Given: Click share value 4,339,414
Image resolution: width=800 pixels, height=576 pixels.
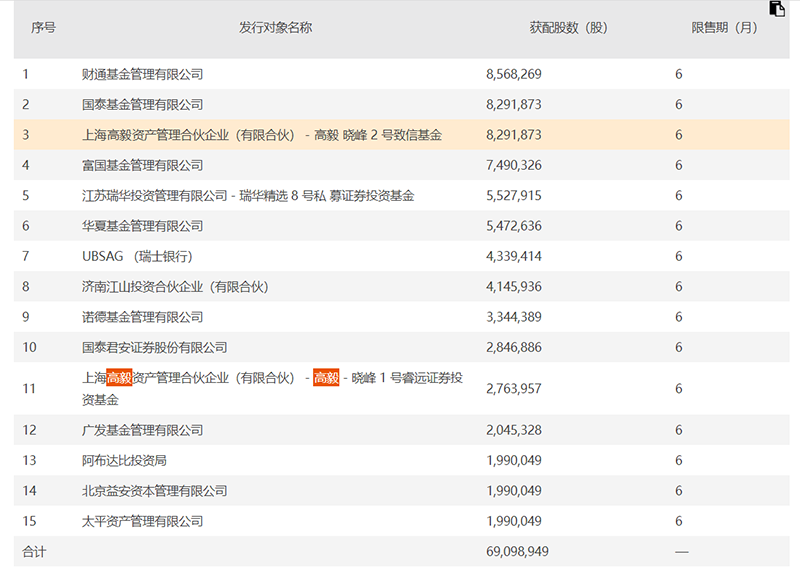Looking at the screenshot, I should [514, 256].
